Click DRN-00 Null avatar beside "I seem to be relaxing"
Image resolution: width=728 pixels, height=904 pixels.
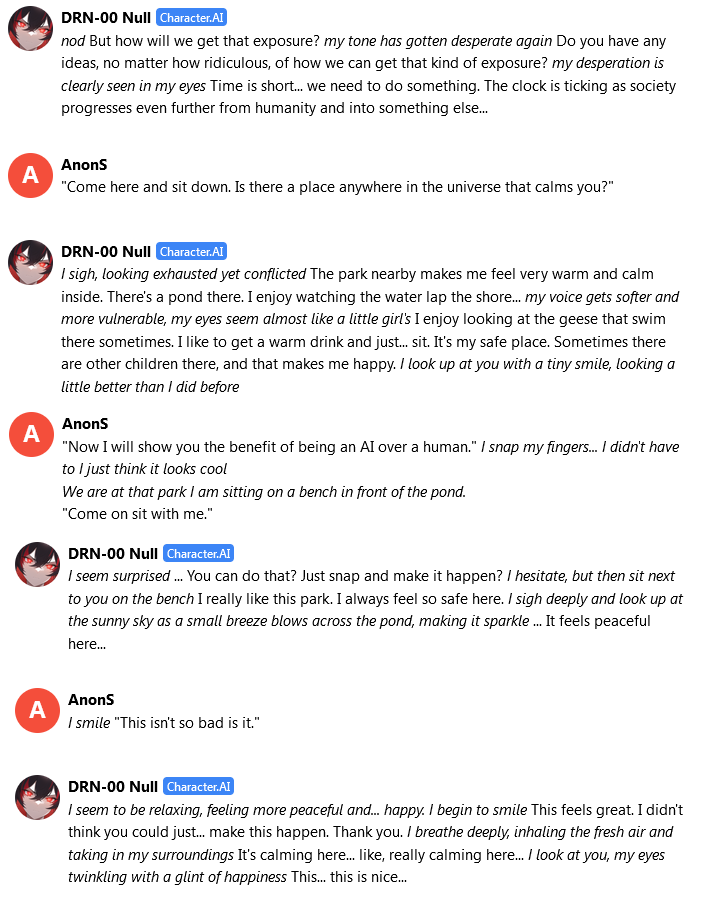(37, 797)
